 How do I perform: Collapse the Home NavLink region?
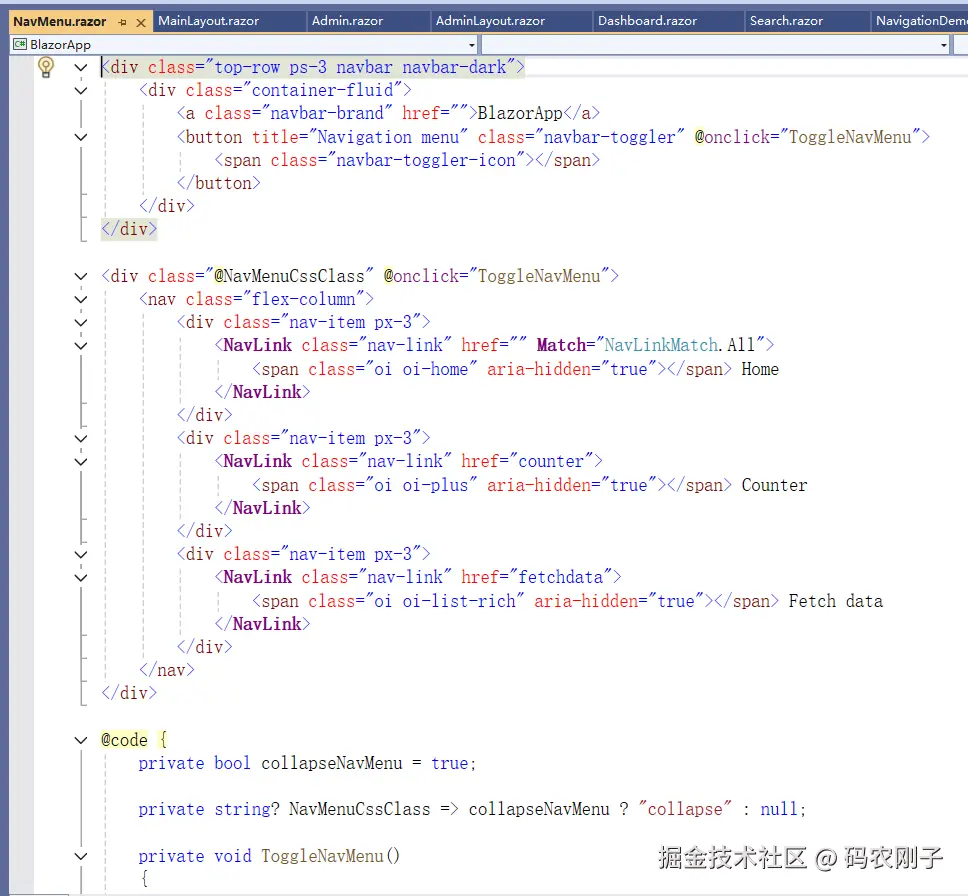click(81, 344)
